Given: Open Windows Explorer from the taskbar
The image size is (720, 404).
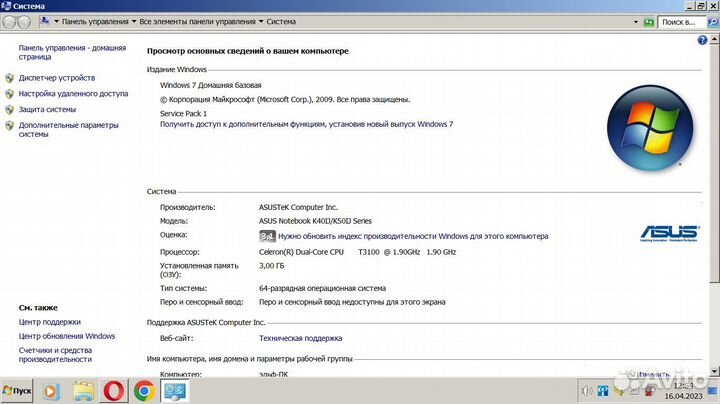Looking at the screenshot, I should click(83, 392).
